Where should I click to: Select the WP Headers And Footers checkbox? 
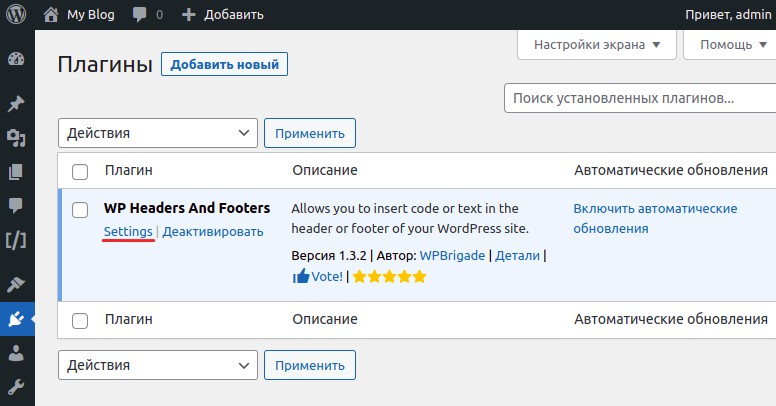[x=80, y=209]
